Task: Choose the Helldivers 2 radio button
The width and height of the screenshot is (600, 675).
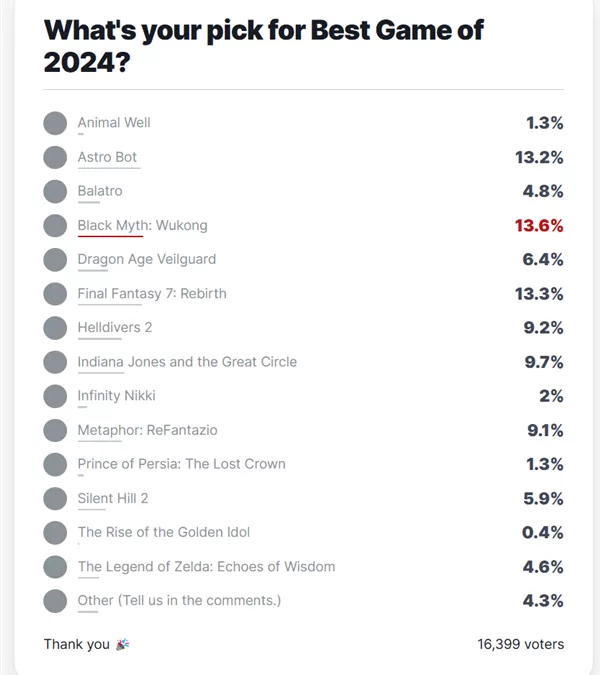Action: tap(55, 328)
